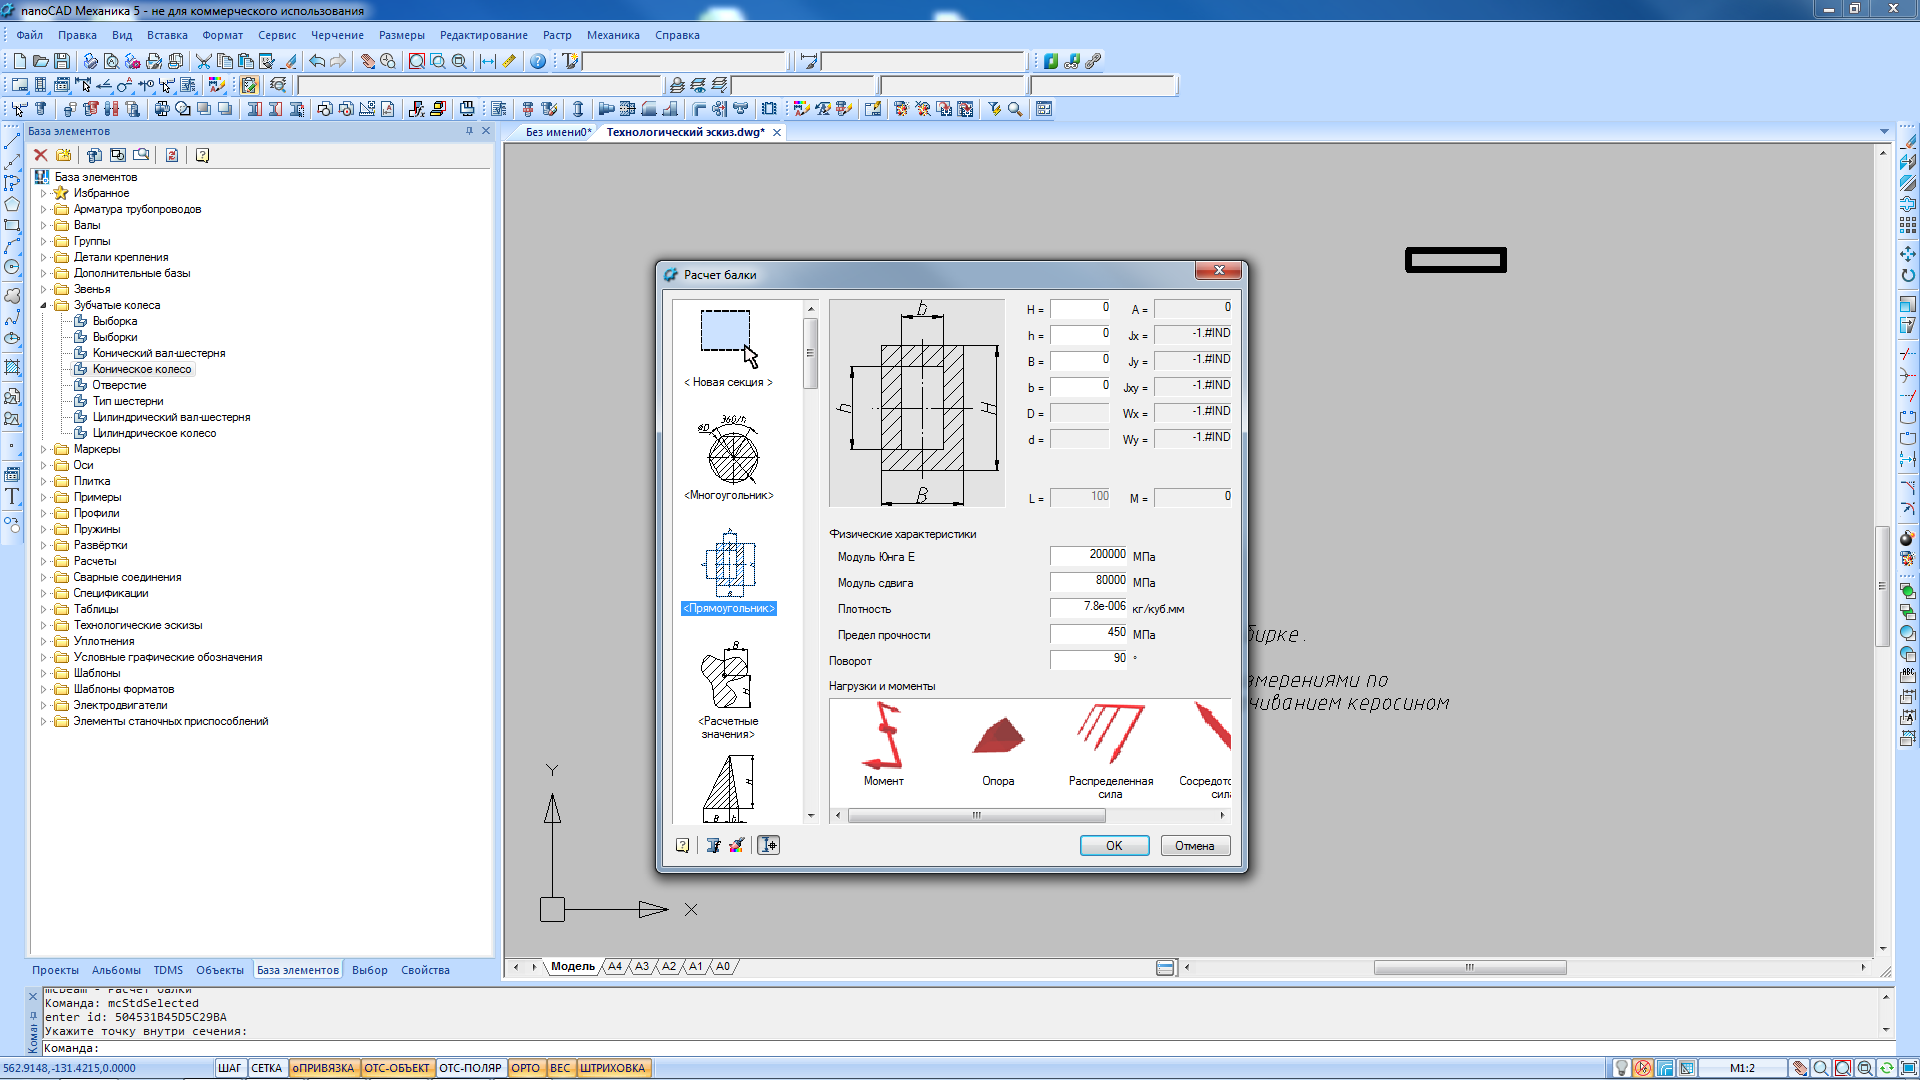Expand the Профили folder

pos(43,513)
